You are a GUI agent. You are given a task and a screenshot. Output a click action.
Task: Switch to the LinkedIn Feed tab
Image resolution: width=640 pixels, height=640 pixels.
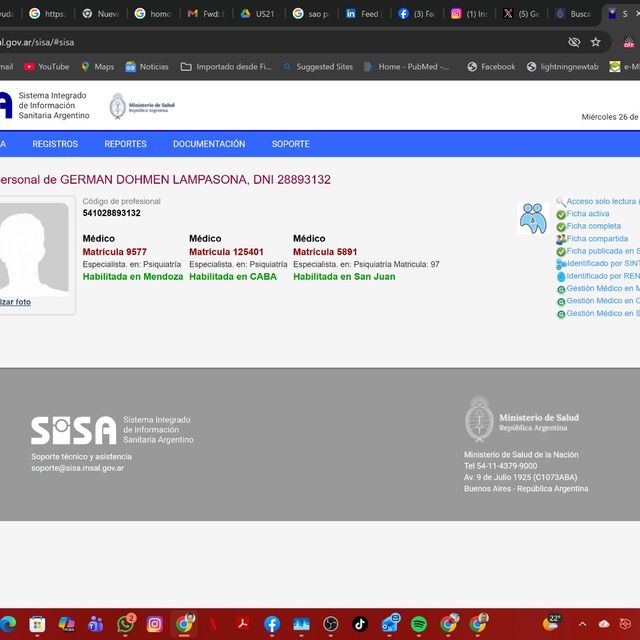pyautogui.click(x=363, y=14)
